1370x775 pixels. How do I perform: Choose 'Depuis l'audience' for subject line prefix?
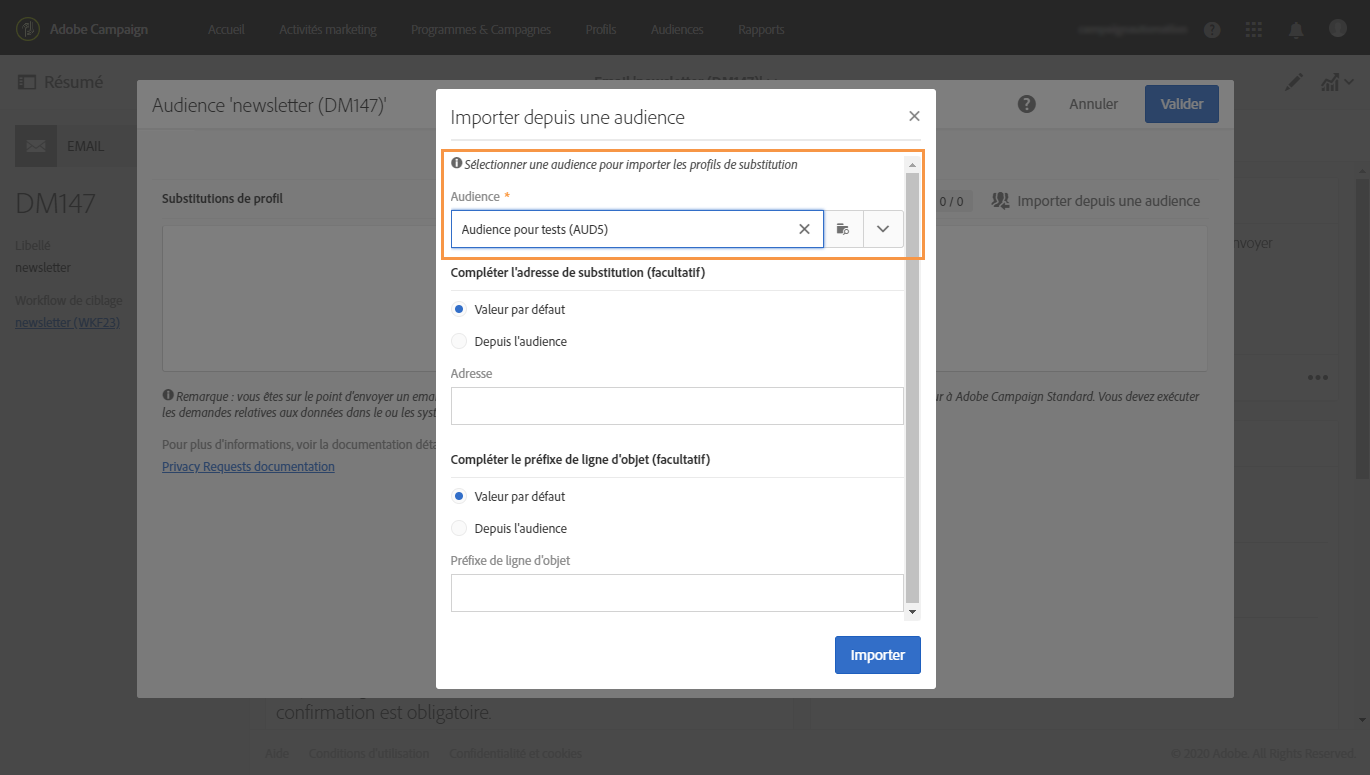click(459, 528)
